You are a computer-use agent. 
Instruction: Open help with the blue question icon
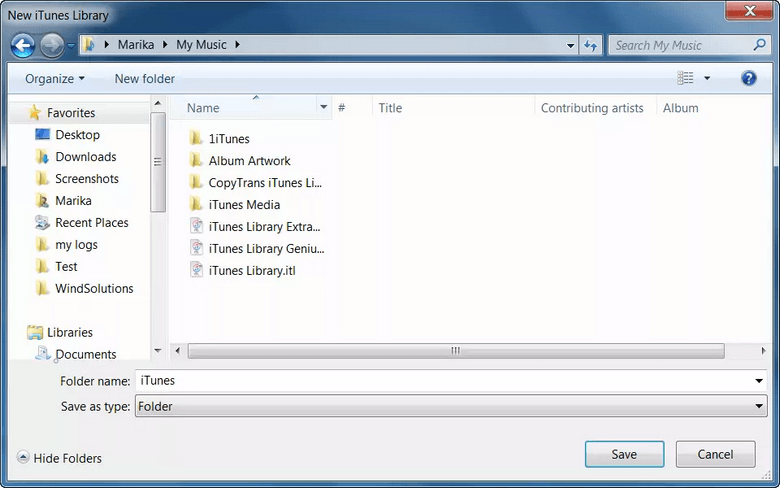749,78
